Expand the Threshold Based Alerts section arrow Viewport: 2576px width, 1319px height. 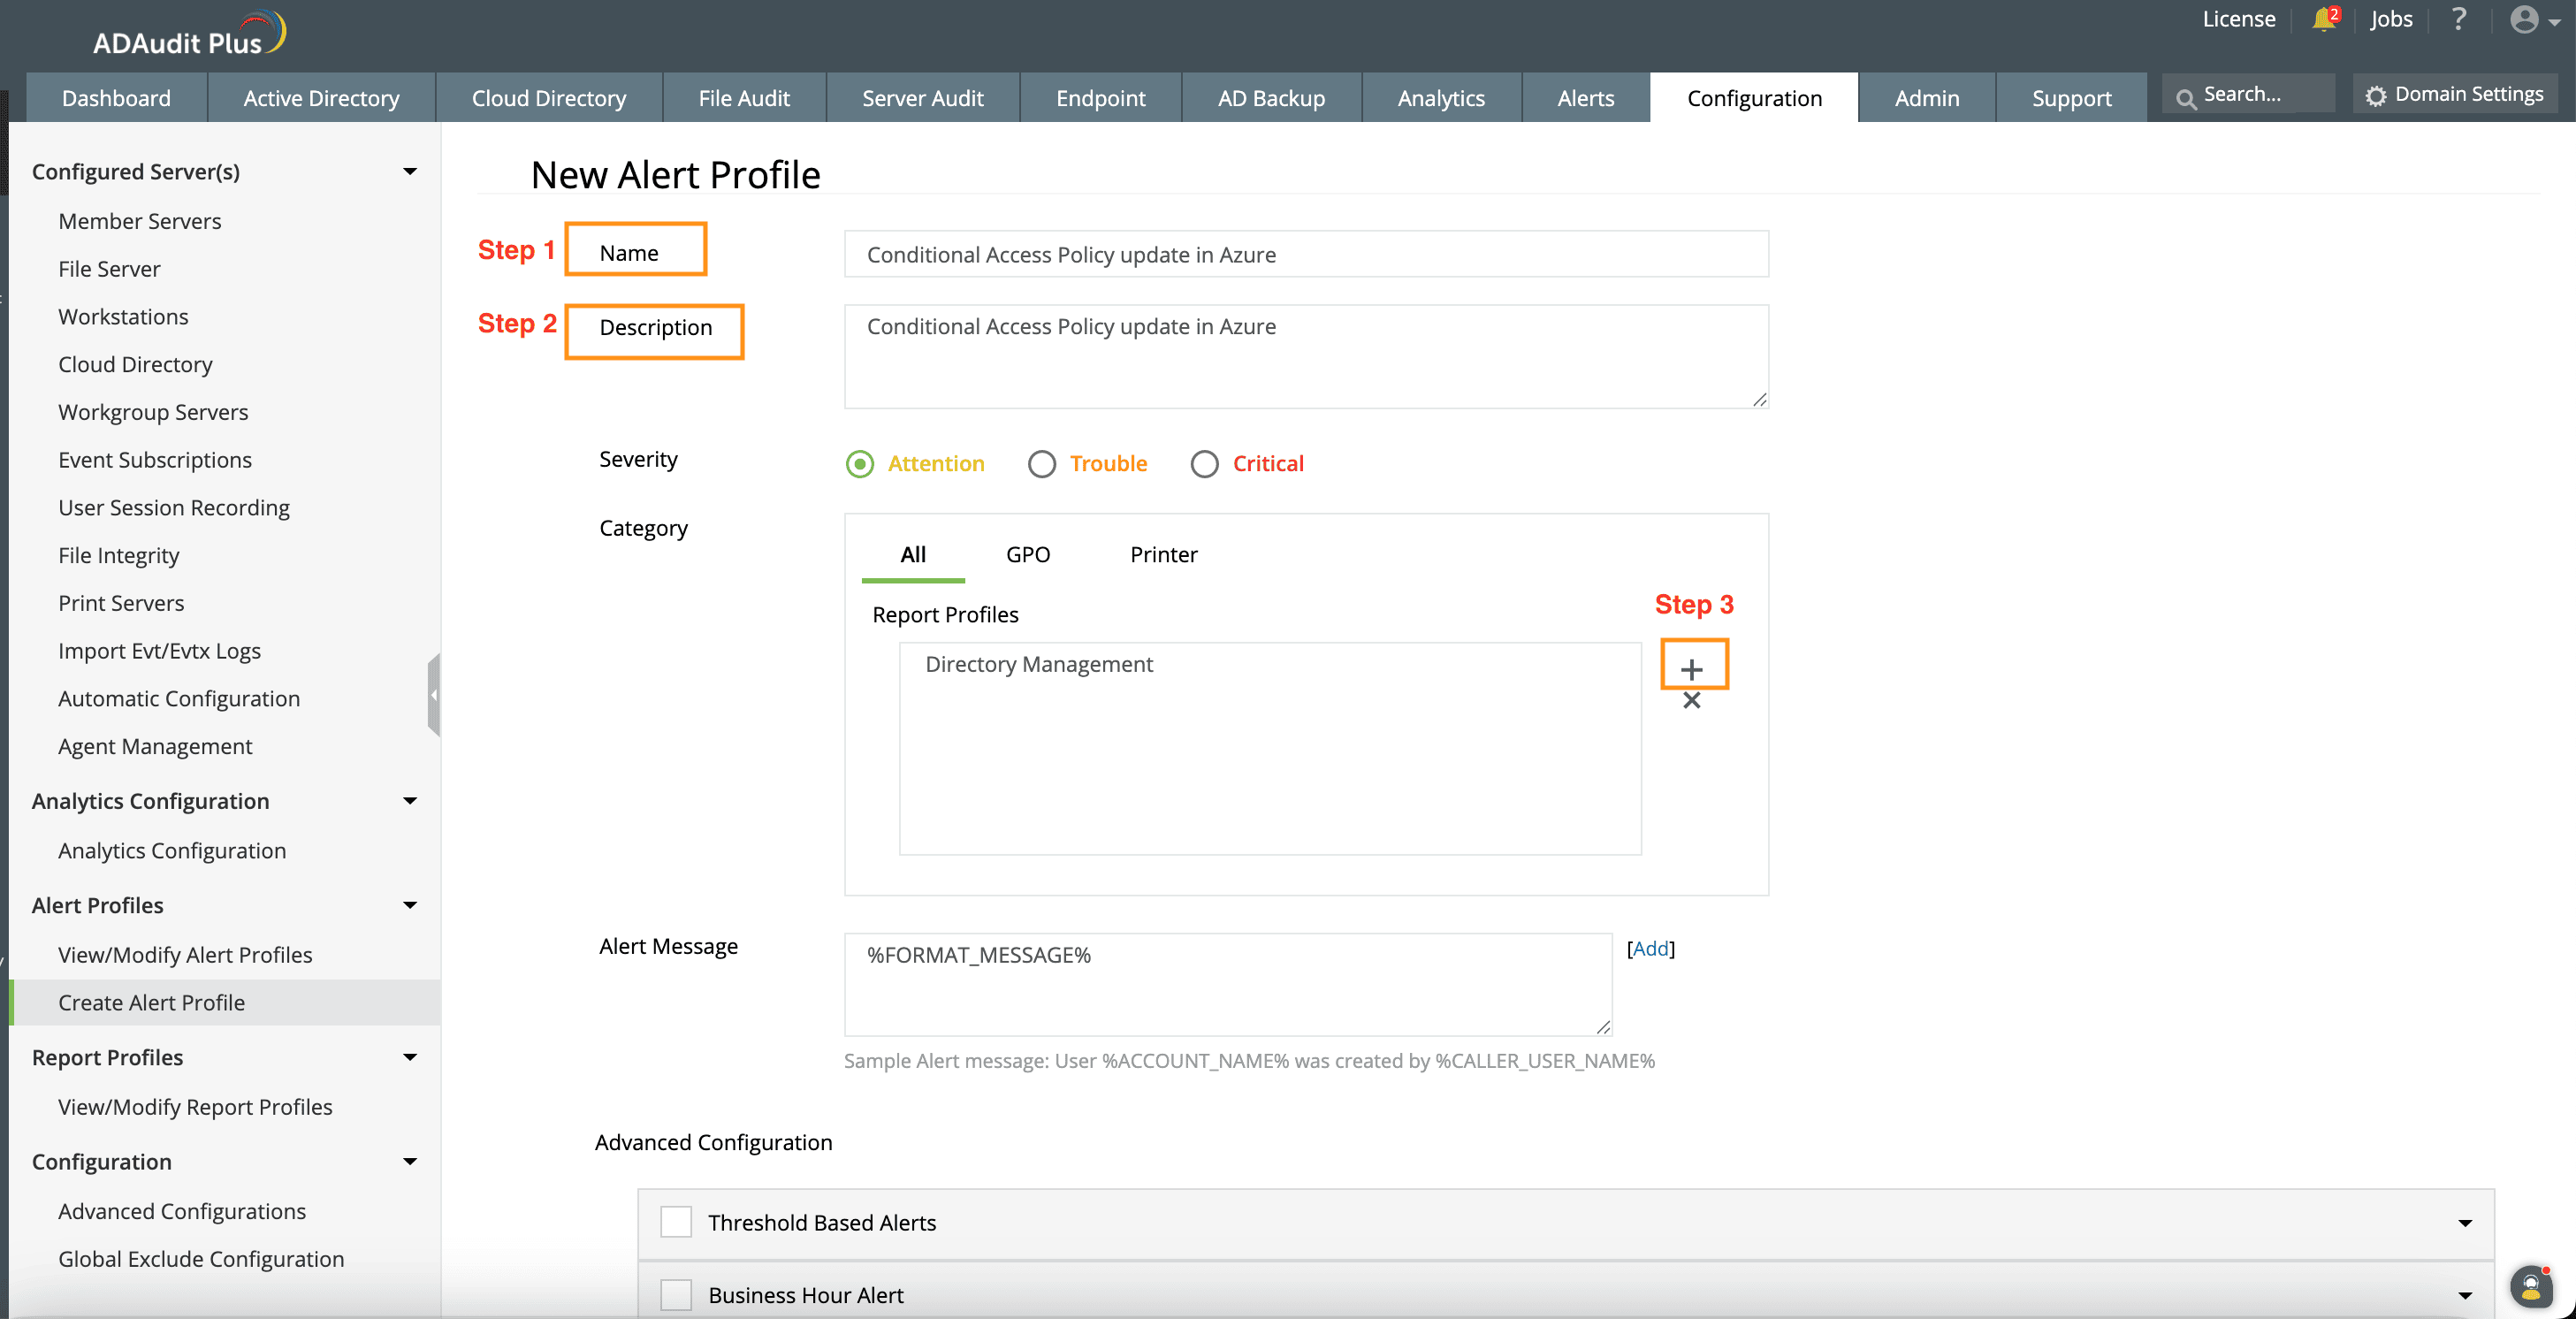click(2464, 1223)
